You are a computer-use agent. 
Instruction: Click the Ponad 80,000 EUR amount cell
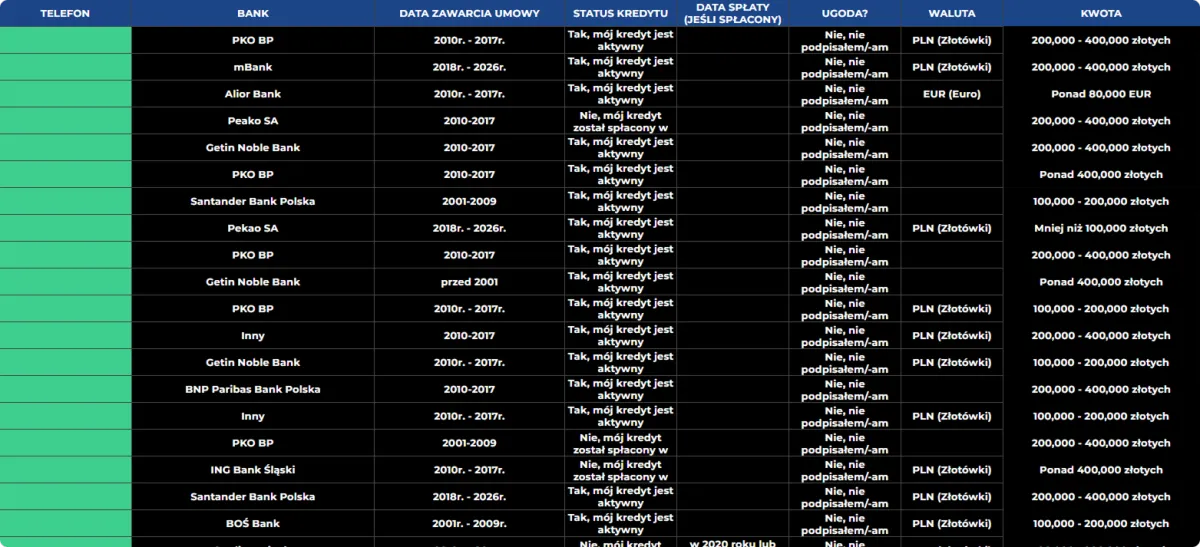tap(1101, 94)
